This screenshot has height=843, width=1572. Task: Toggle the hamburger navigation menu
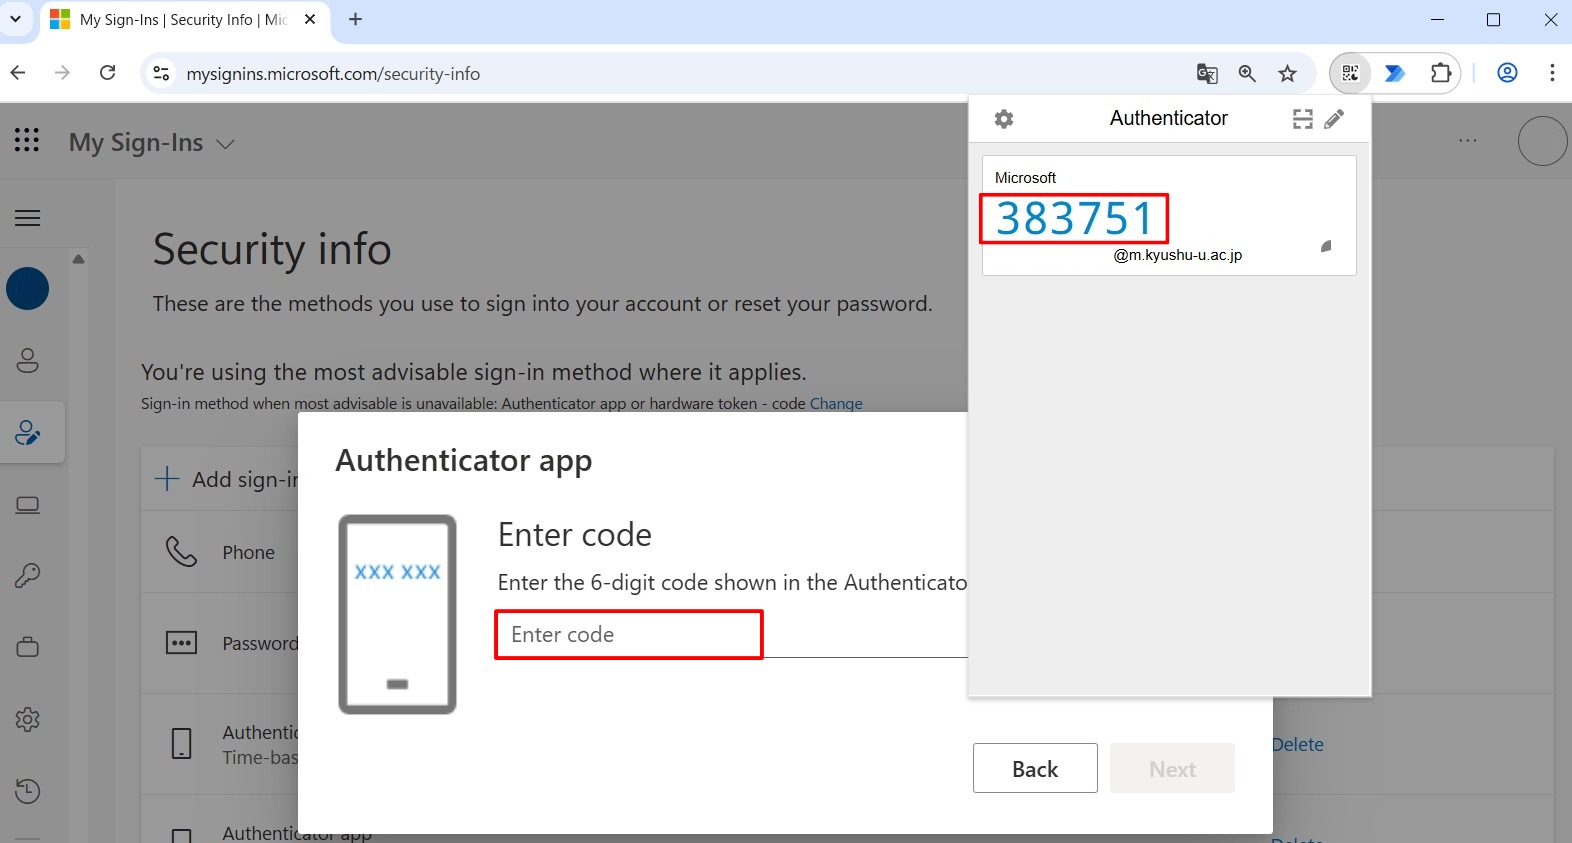coord(28,218)
